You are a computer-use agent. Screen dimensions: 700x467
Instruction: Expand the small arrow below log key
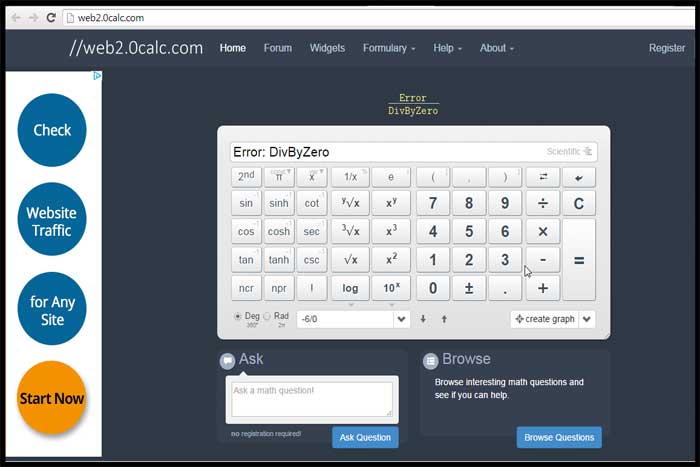pyautogui.click(x=351, y=305)
